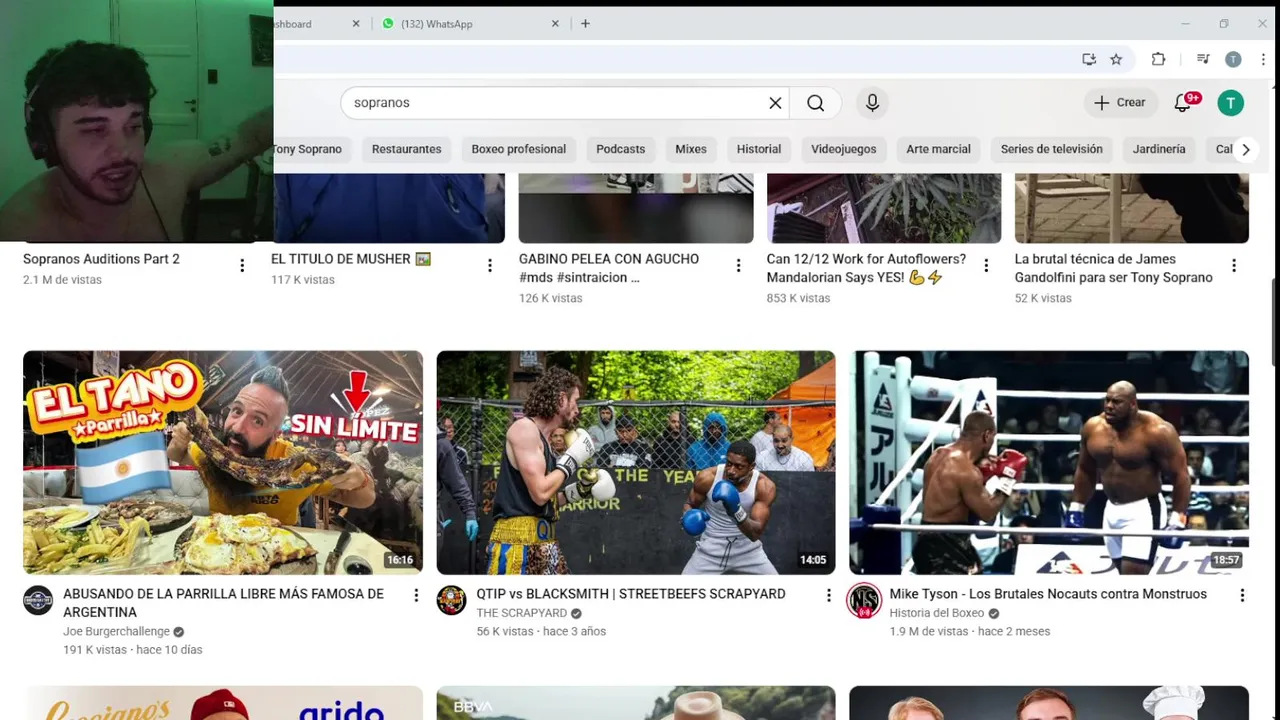Open media controls icon in Chrome toolbar
This screenshot has height=720, width=1280.
1203,59
